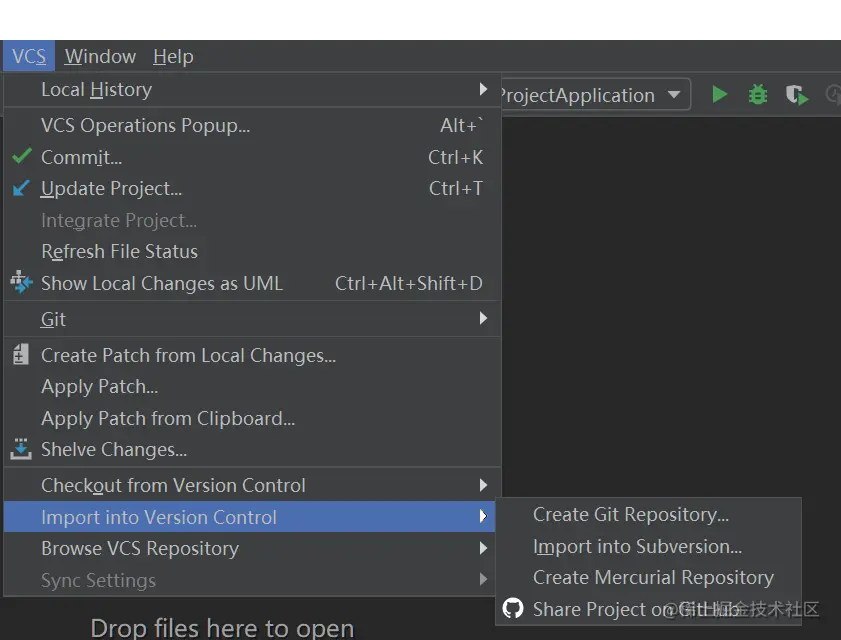This screenshot has width=841, height=640.
Task: Click the 'Drop files here to open' text
Action: click(x=222, y=628)
